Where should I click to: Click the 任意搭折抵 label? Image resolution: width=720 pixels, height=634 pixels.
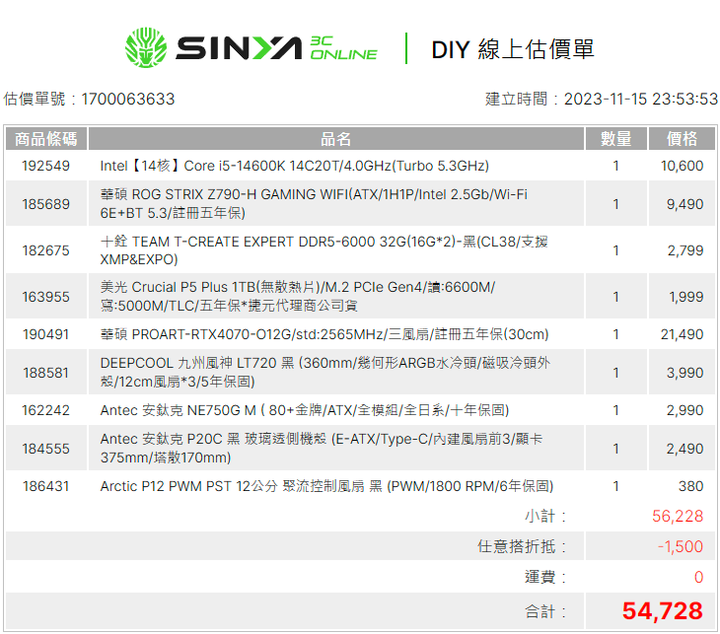521,546
